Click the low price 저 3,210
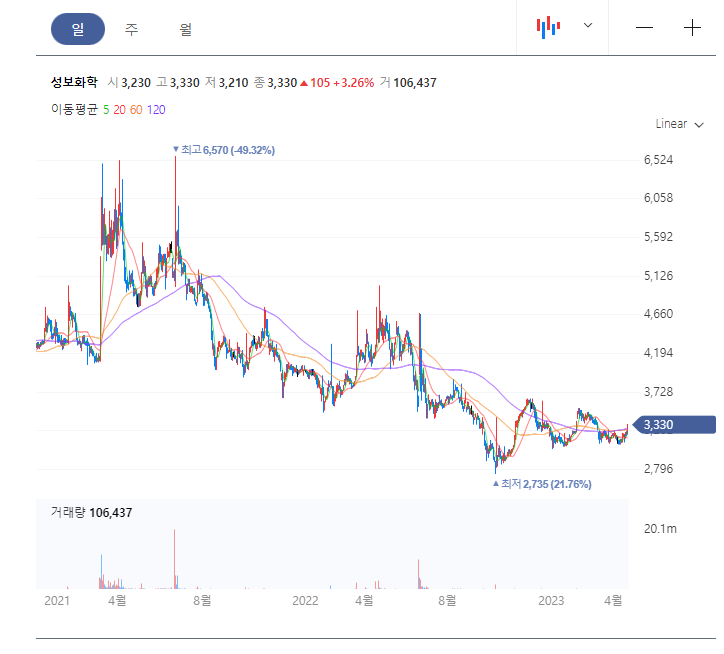724x654 pixels. point(227,83)
